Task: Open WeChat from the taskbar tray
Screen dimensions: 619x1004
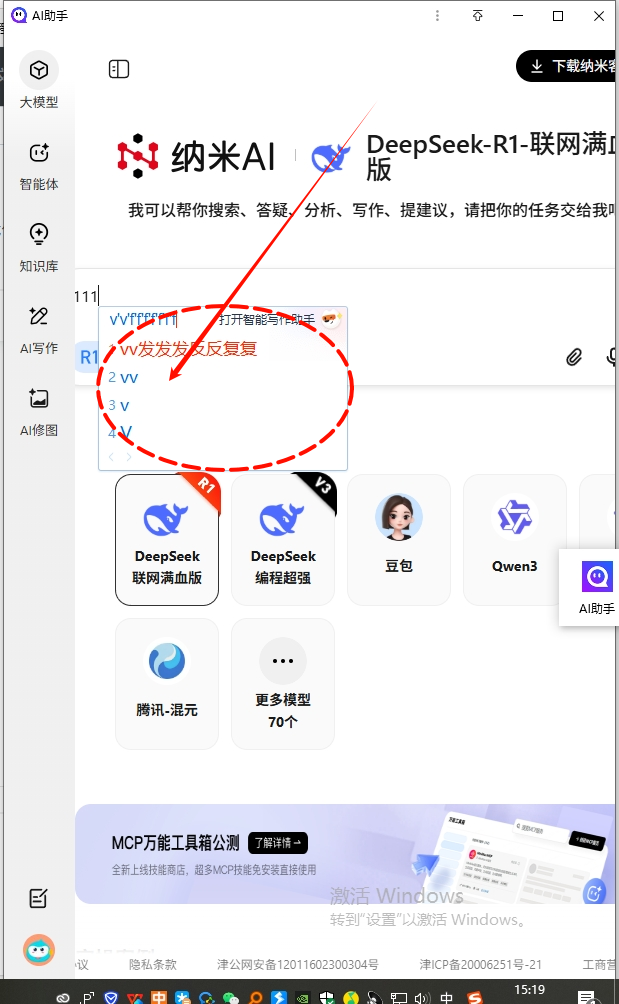Action: (x=230, y=997)
